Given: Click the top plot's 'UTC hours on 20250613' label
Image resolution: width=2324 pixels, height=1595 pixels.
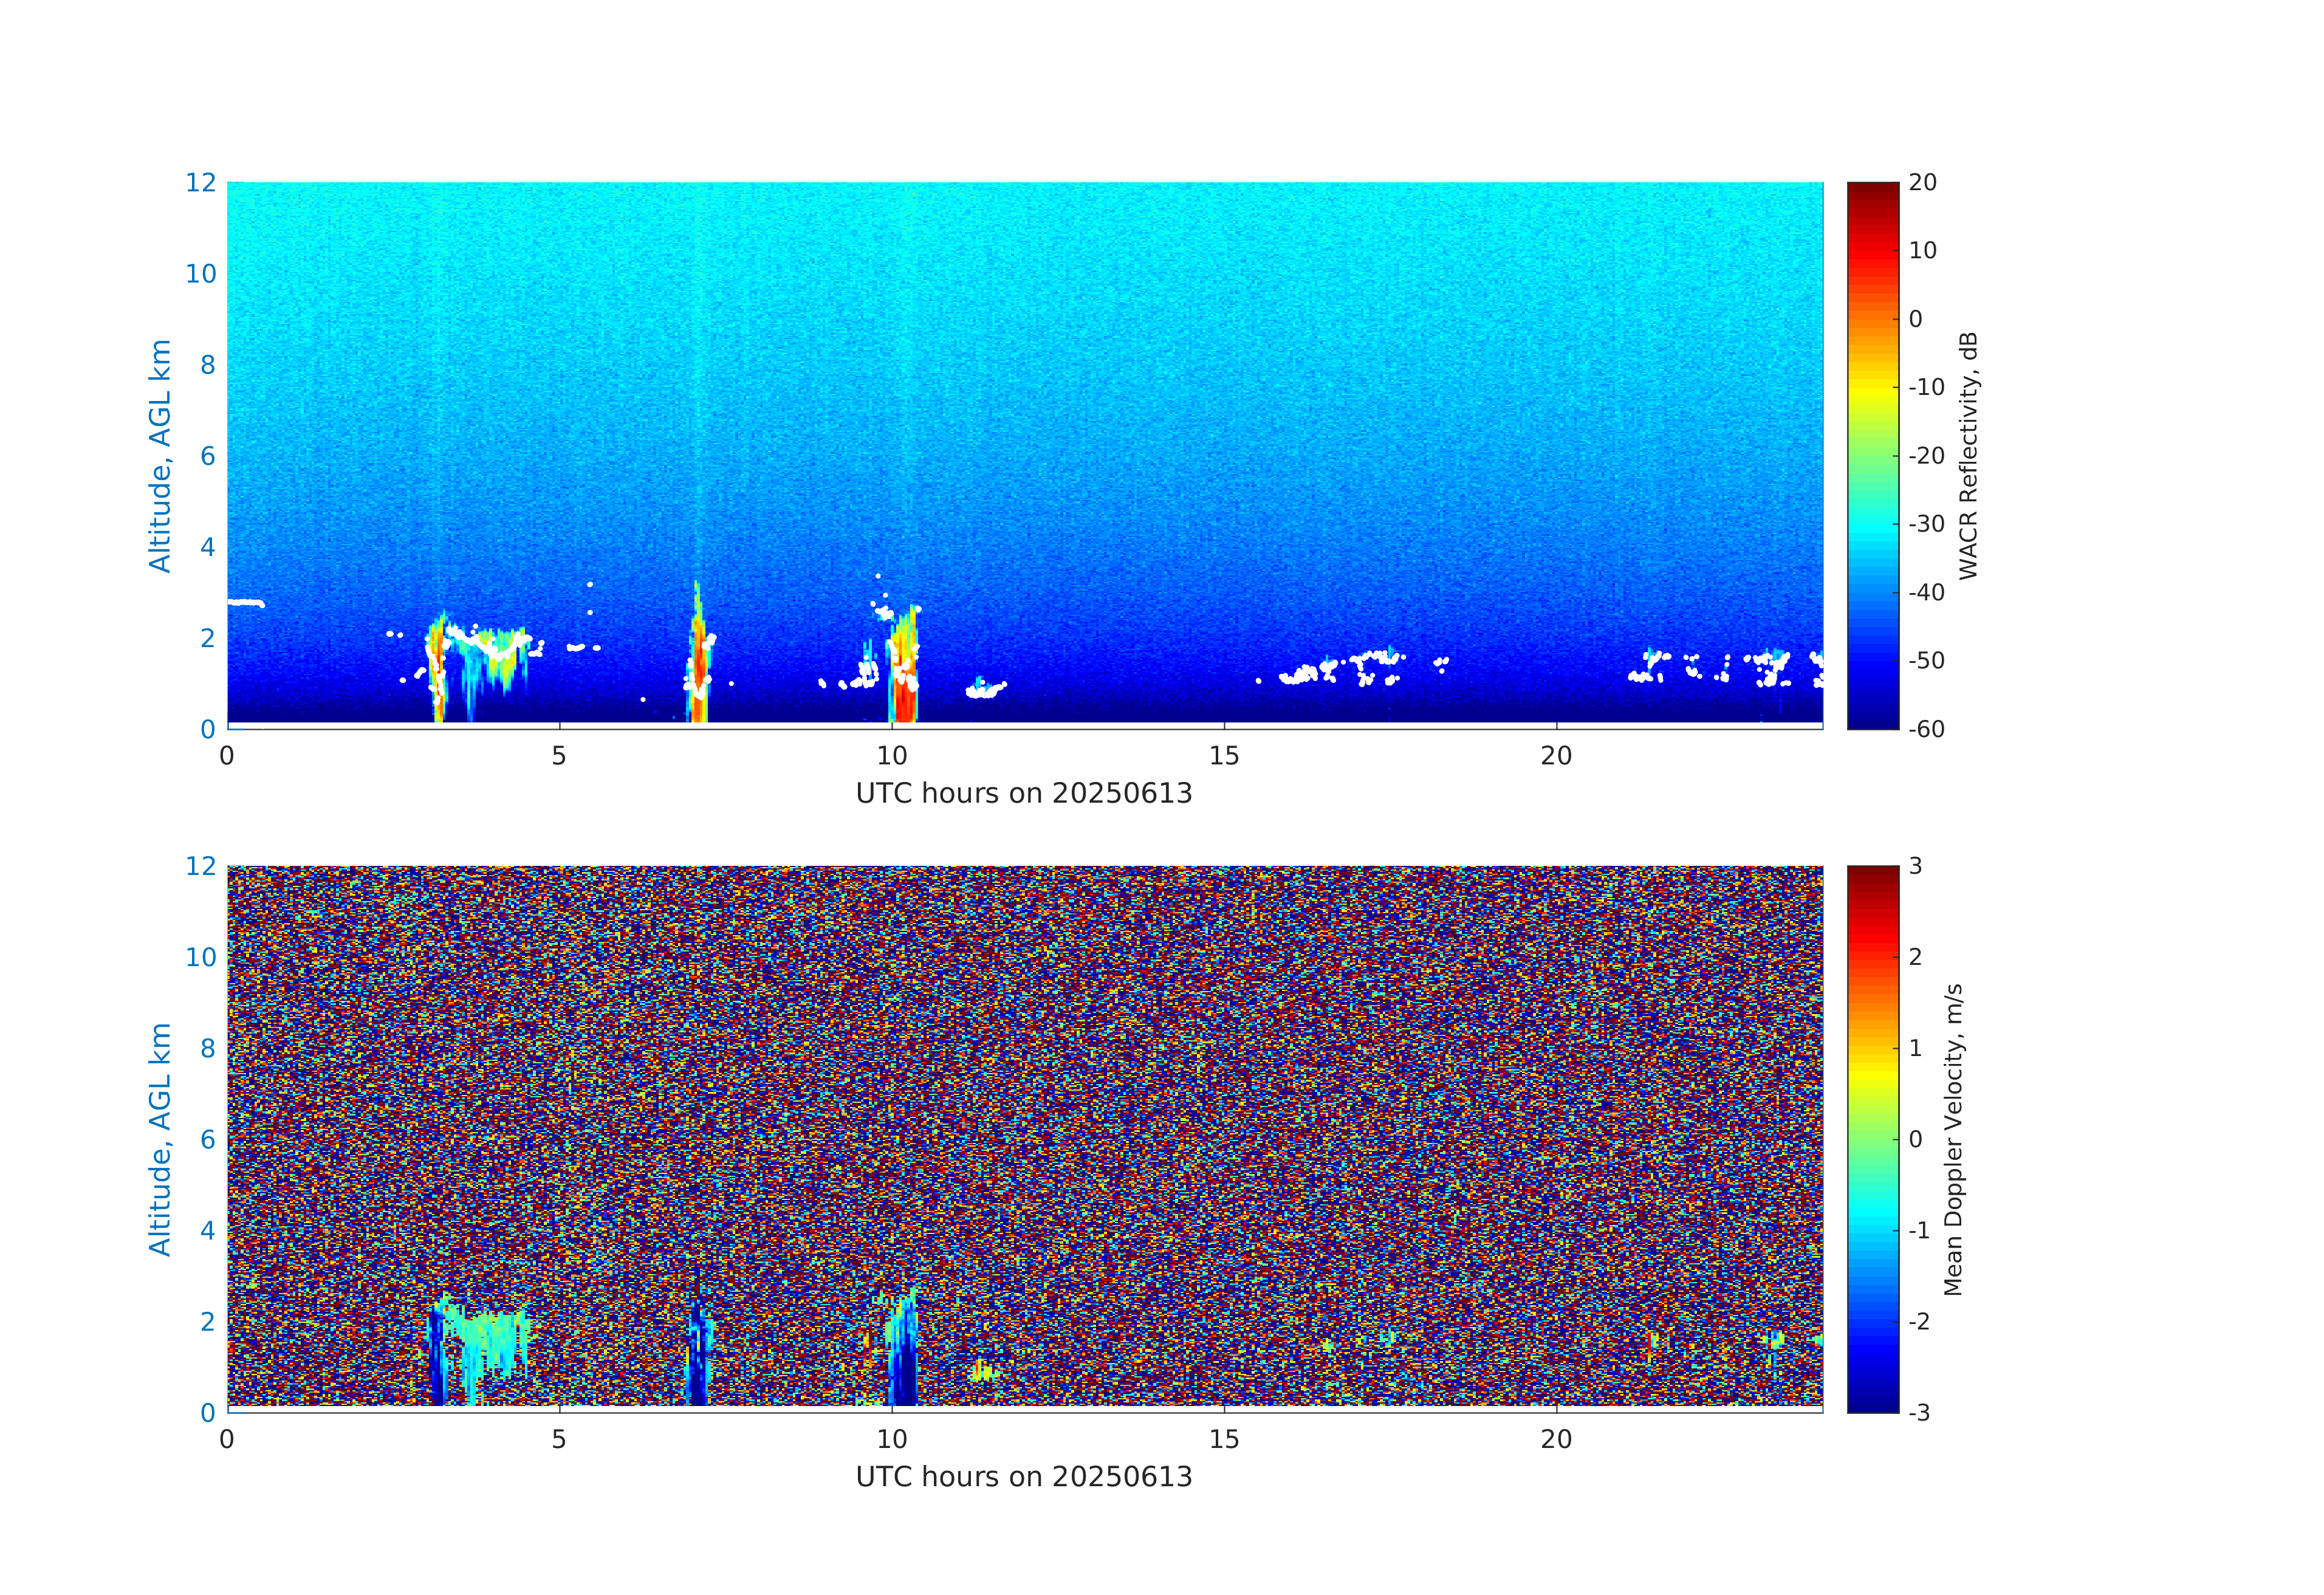Looking at the screenshot, I should click(1024, 794).
